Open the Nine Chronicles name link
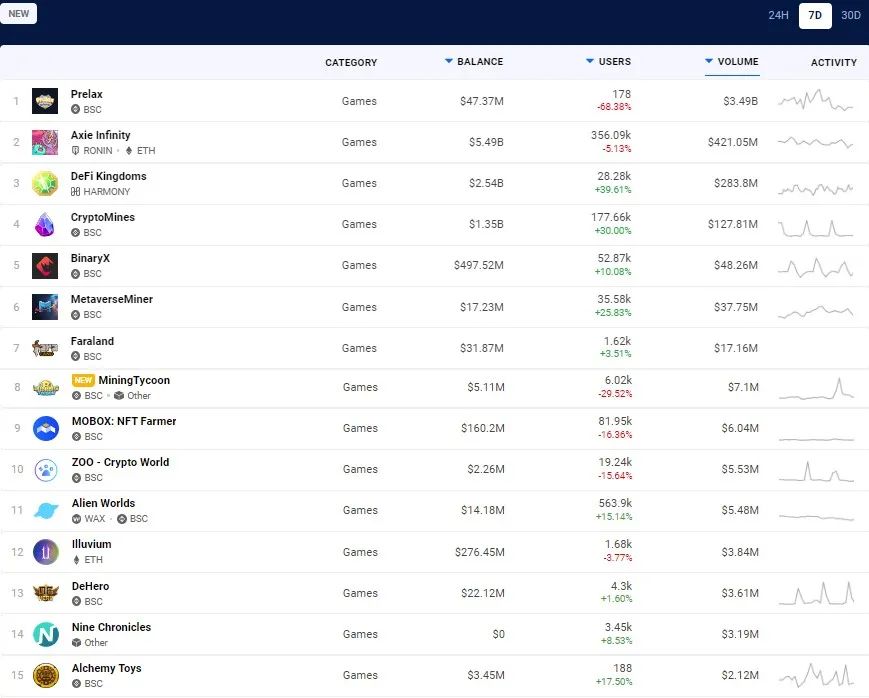869x698 pixels. [x=111, y=627]
